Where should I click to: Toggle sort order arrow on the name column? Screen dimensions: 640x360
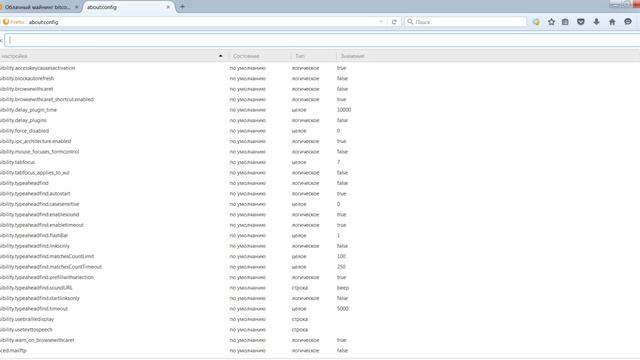click(220, 56)
